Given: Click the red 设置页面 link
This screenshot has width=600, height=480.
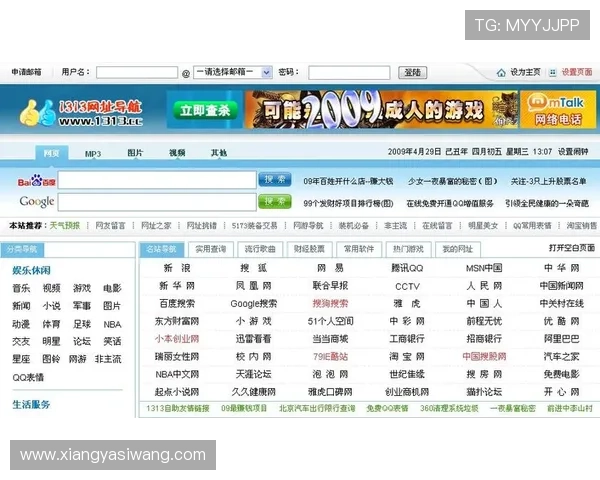Looking at the screenshot, I should click(x=577, y=72).
